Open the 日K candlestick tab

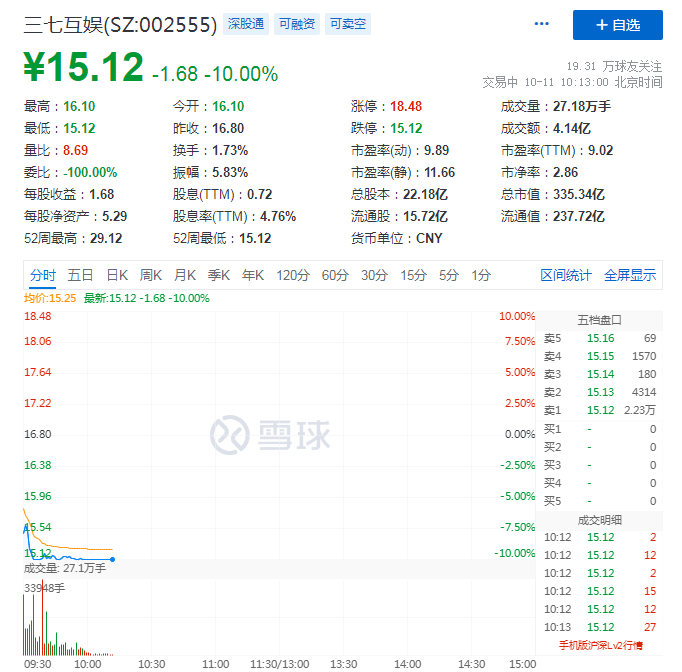[x=117, y=275]
